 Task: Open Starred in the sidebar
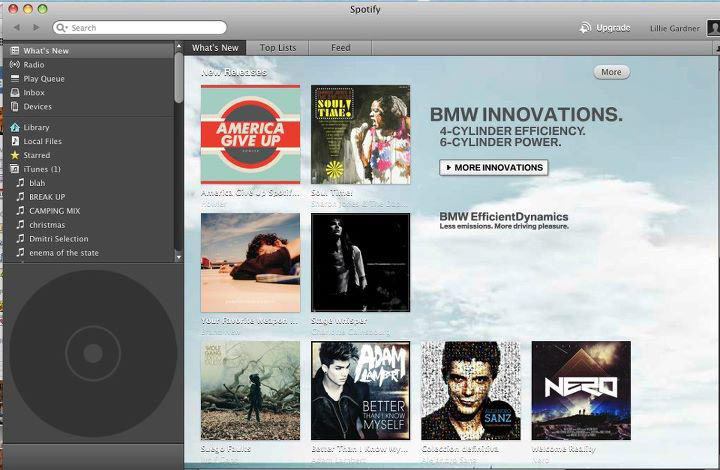click(x=89, y=155)
